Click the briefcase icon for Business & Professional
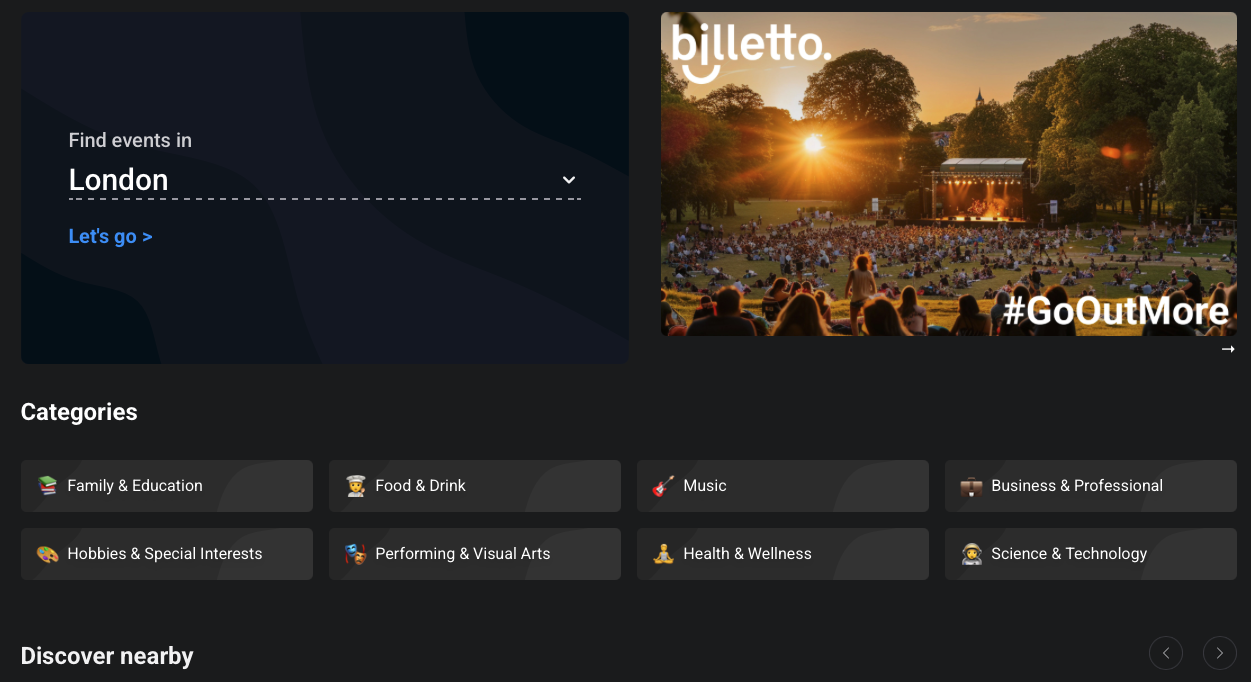 click(971, 486)
